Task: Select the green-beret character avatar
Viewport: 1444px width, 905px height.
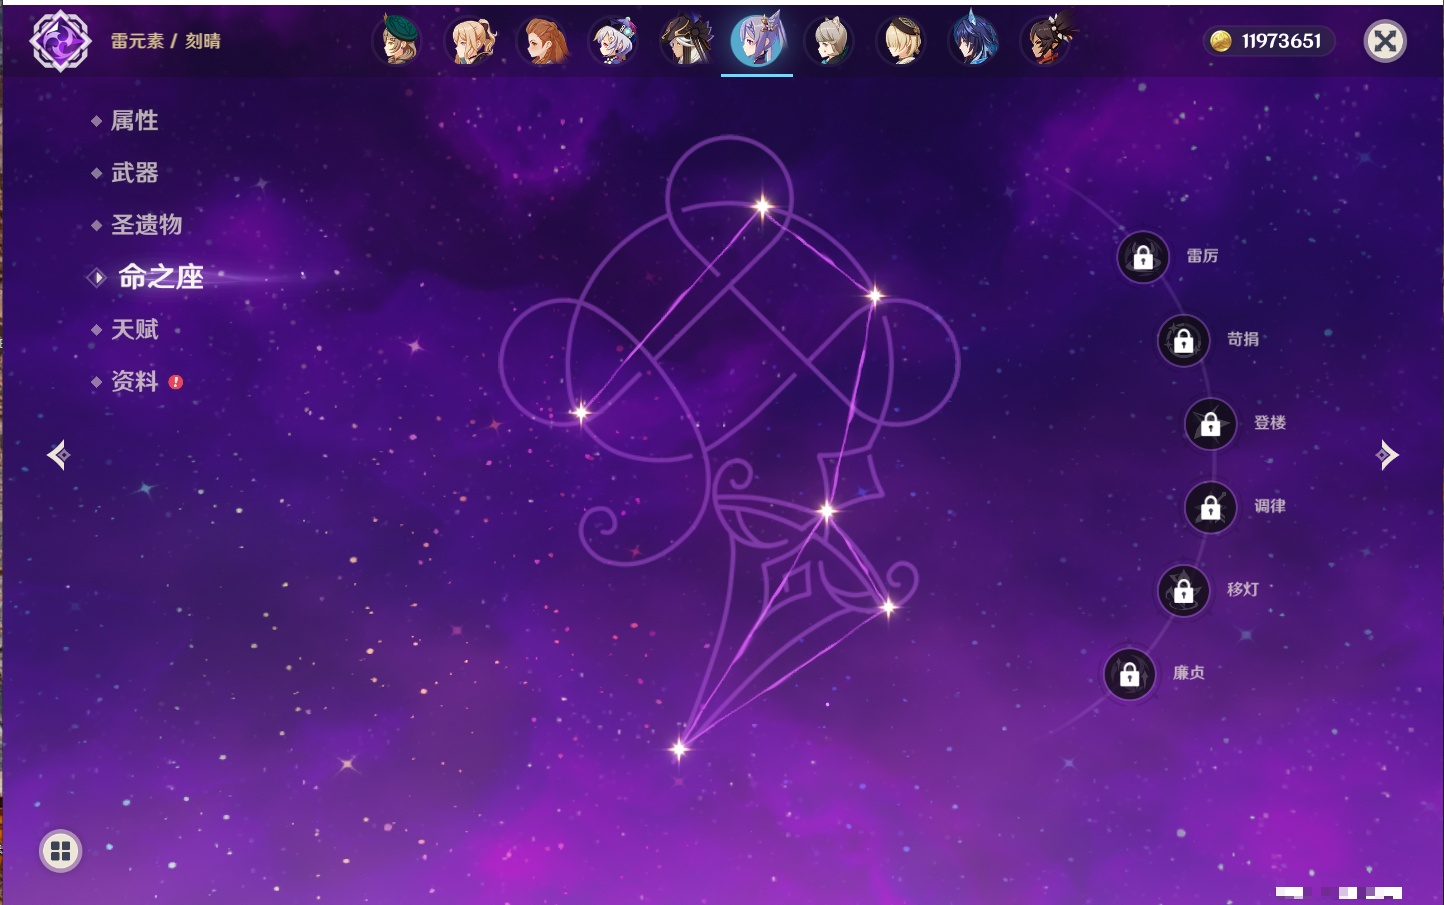Action: [398, 41]
